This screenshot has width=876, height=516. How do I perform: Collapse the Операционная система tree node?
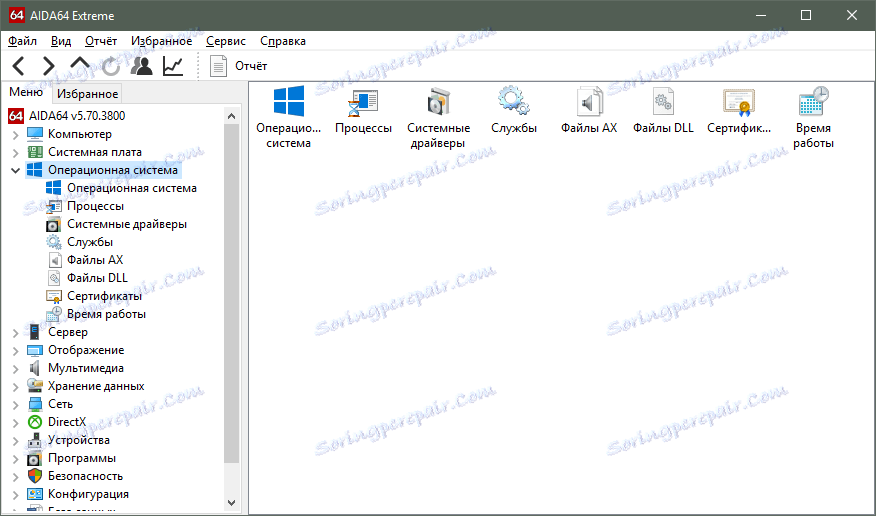tap(16, 170)
